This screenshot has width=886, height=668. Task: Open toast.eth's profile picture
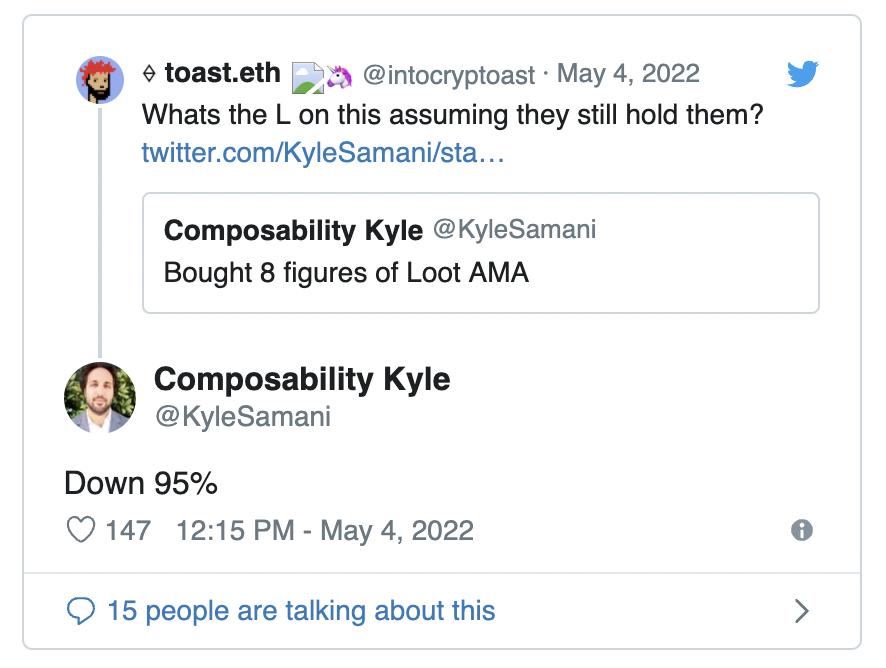(100, 80)
